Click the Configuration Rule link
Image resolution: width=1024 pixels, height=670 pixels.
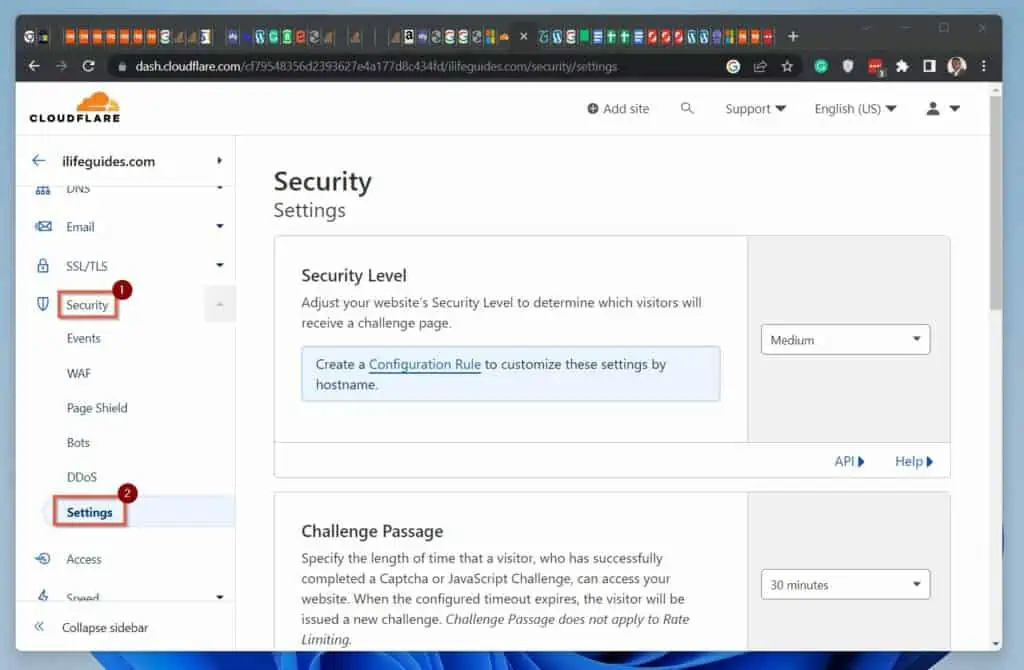click(424, 364)
